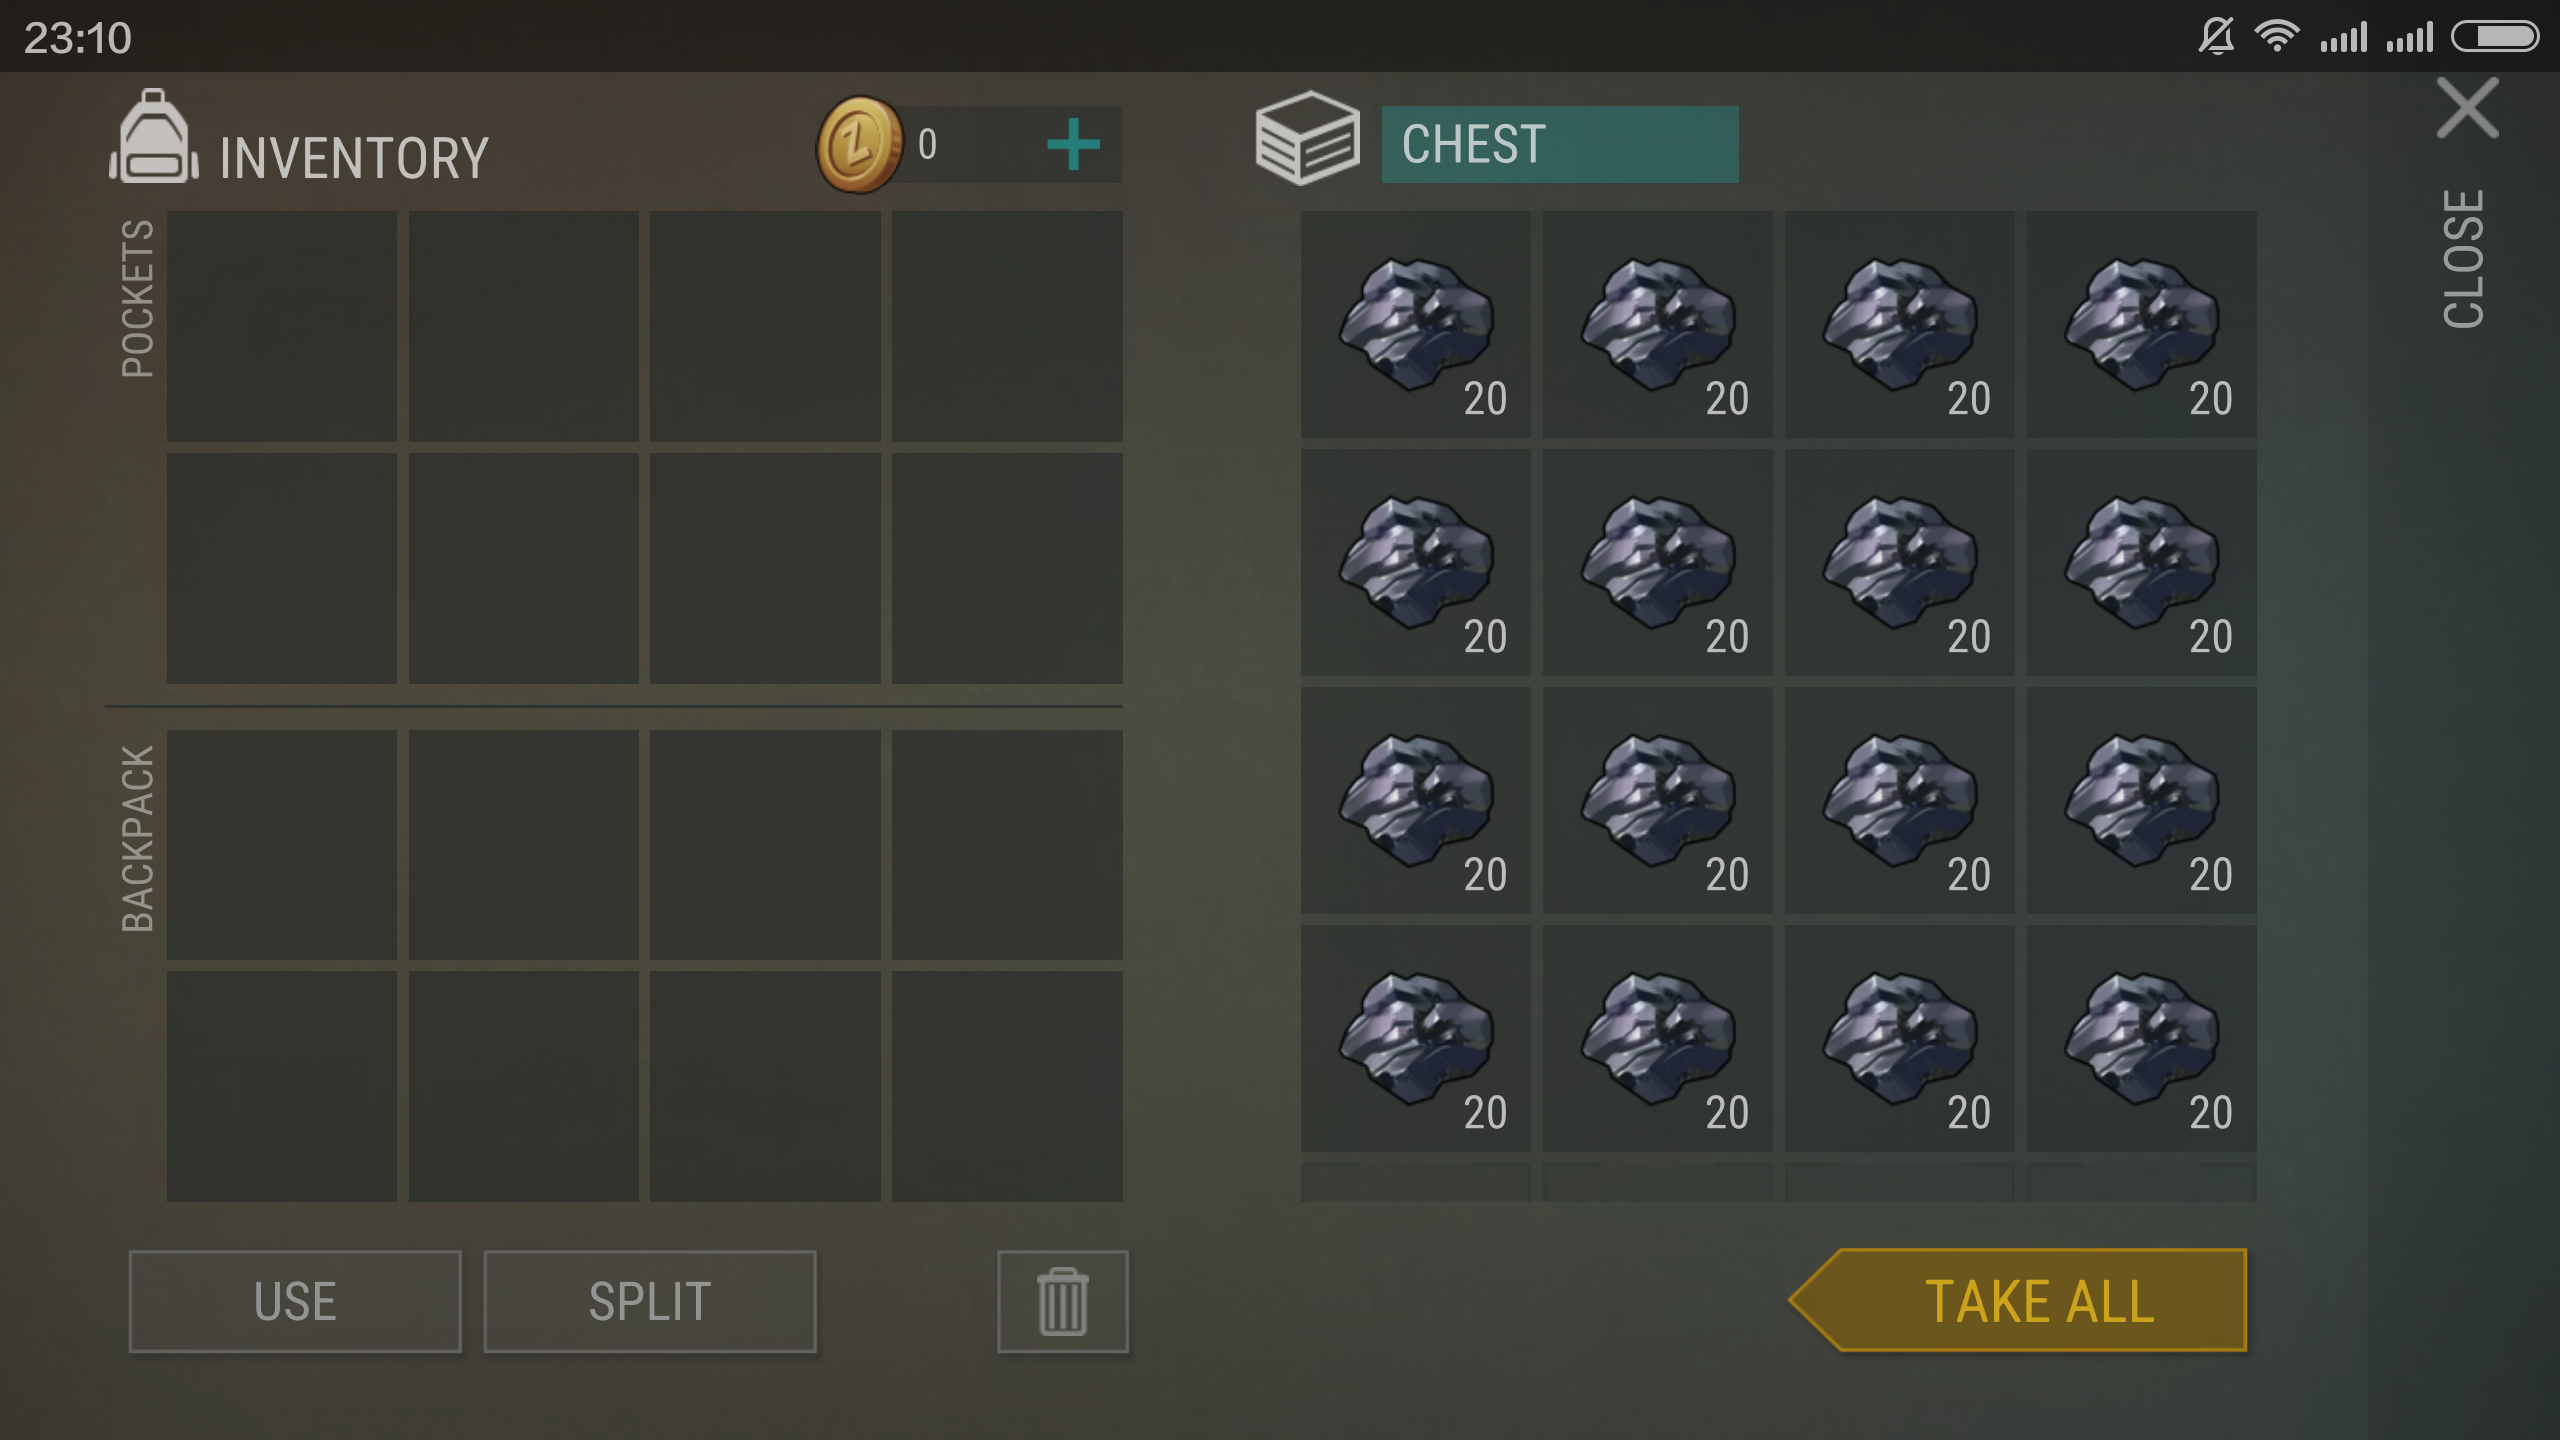The image size is (2560, 1440).
Task: Tap the gold coin currency icon
Action: pos(859,145)
